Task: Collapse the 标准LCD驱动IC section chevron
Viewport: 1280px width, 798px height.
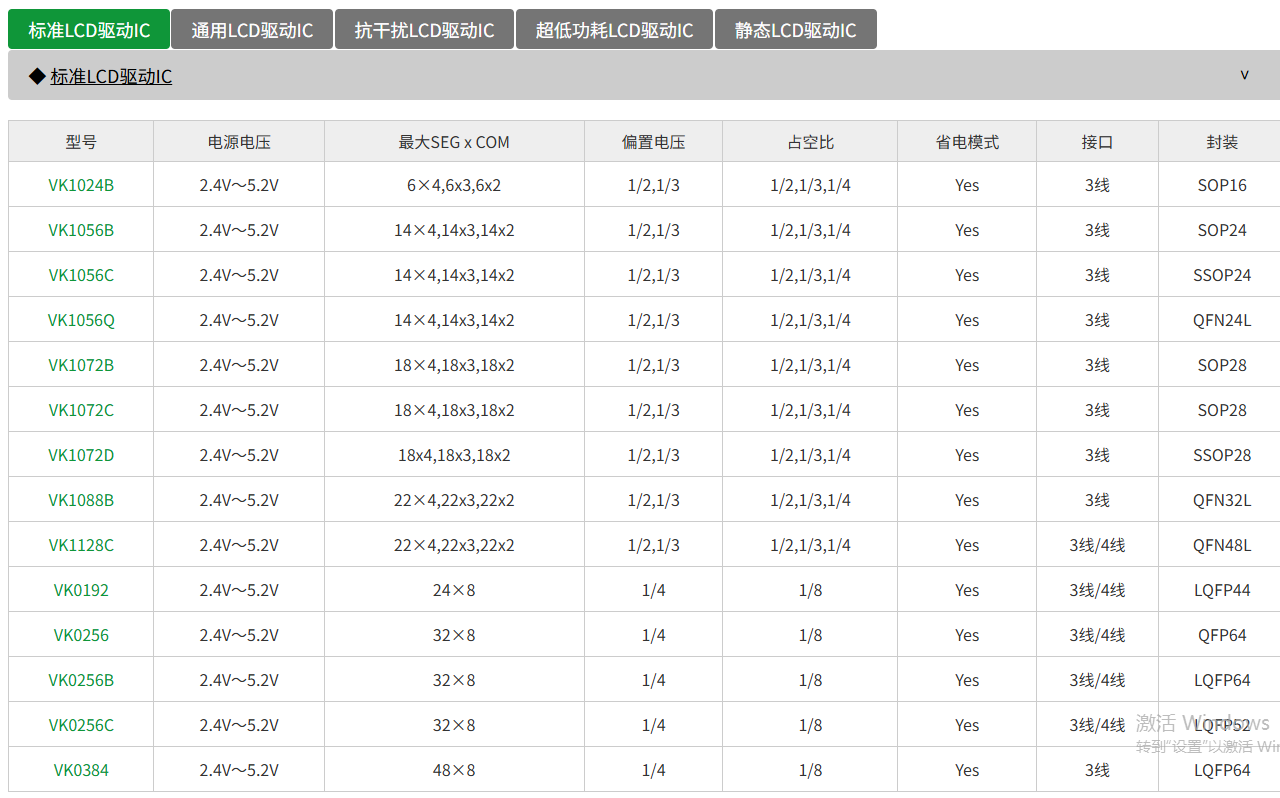Action: (x=1244, y=75)
